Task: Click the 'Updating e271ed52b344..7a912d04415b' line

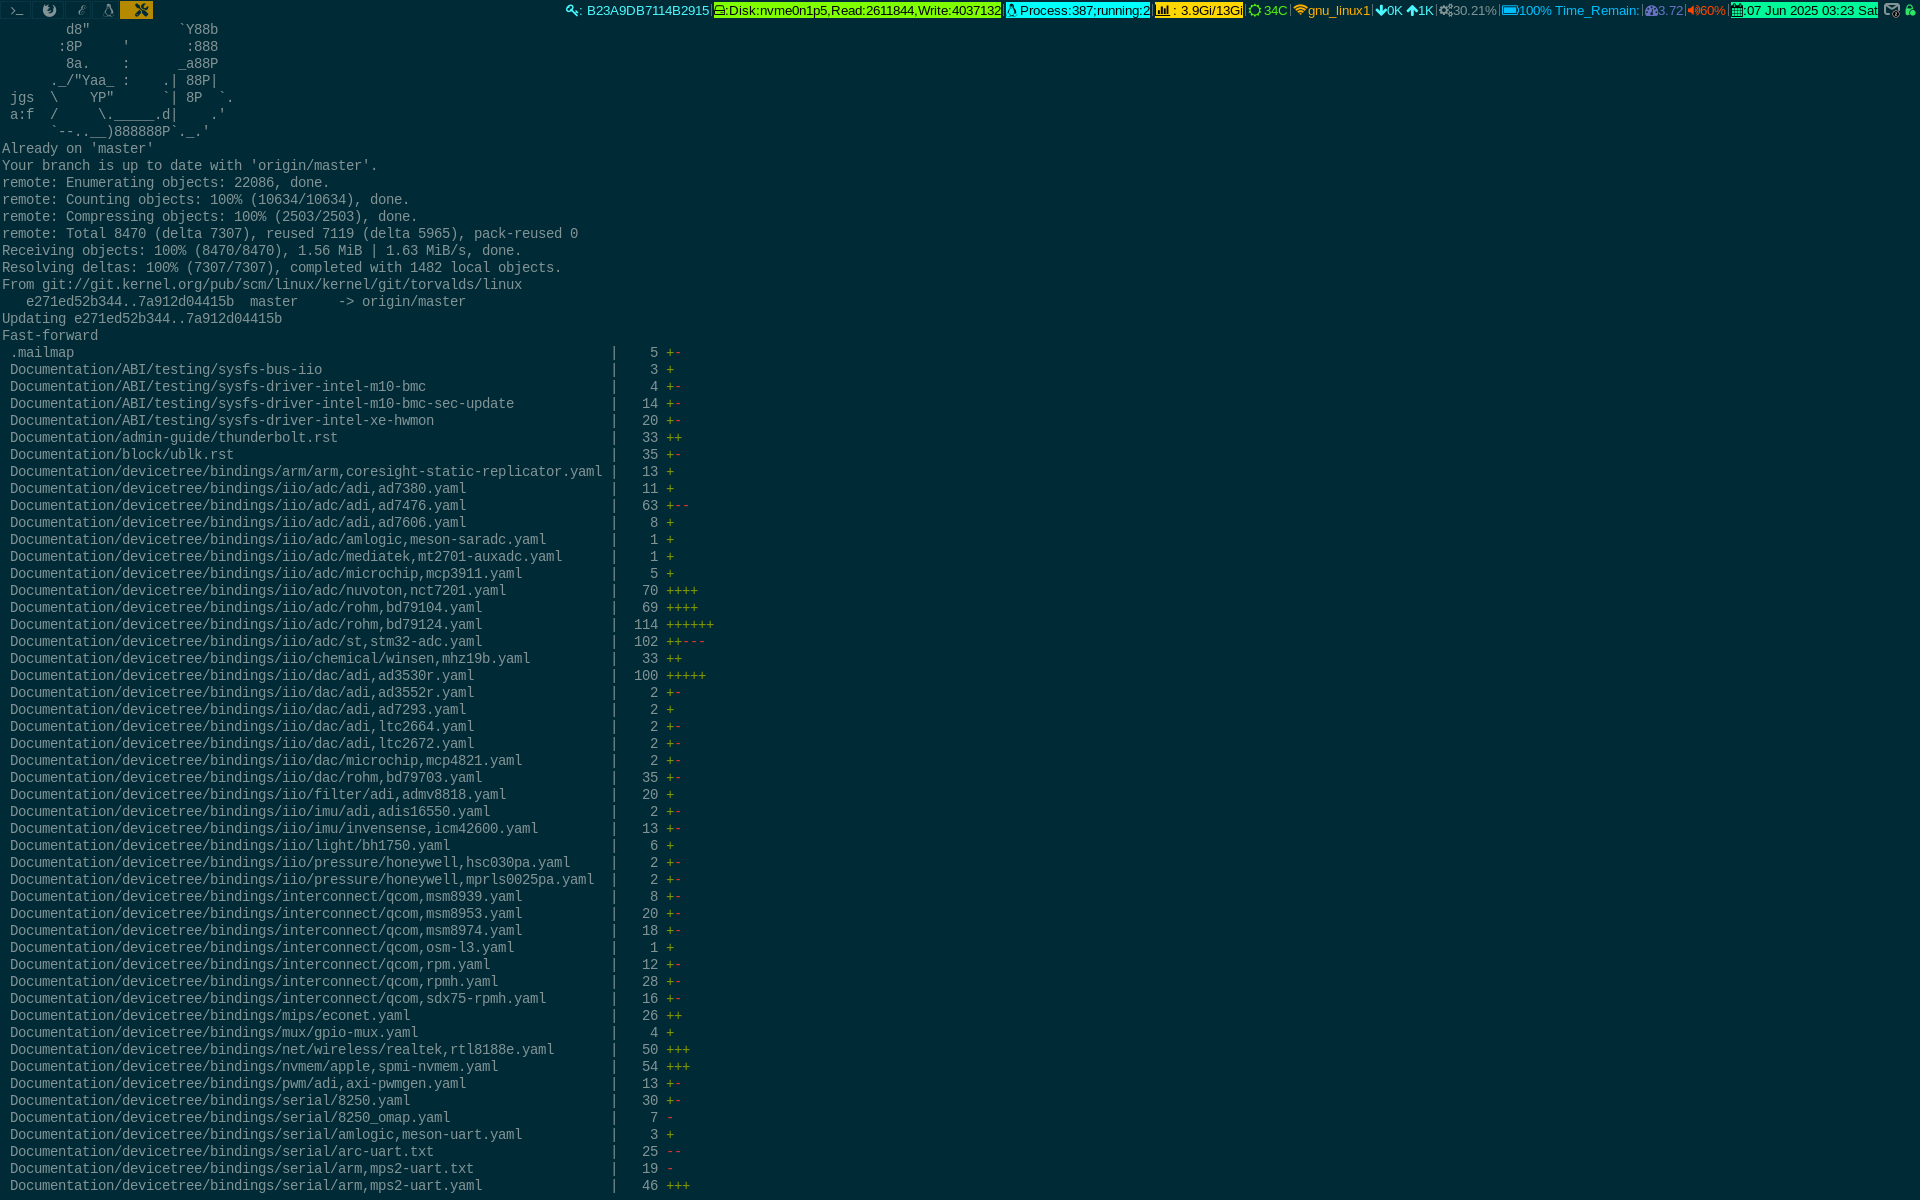Action: 142,319
